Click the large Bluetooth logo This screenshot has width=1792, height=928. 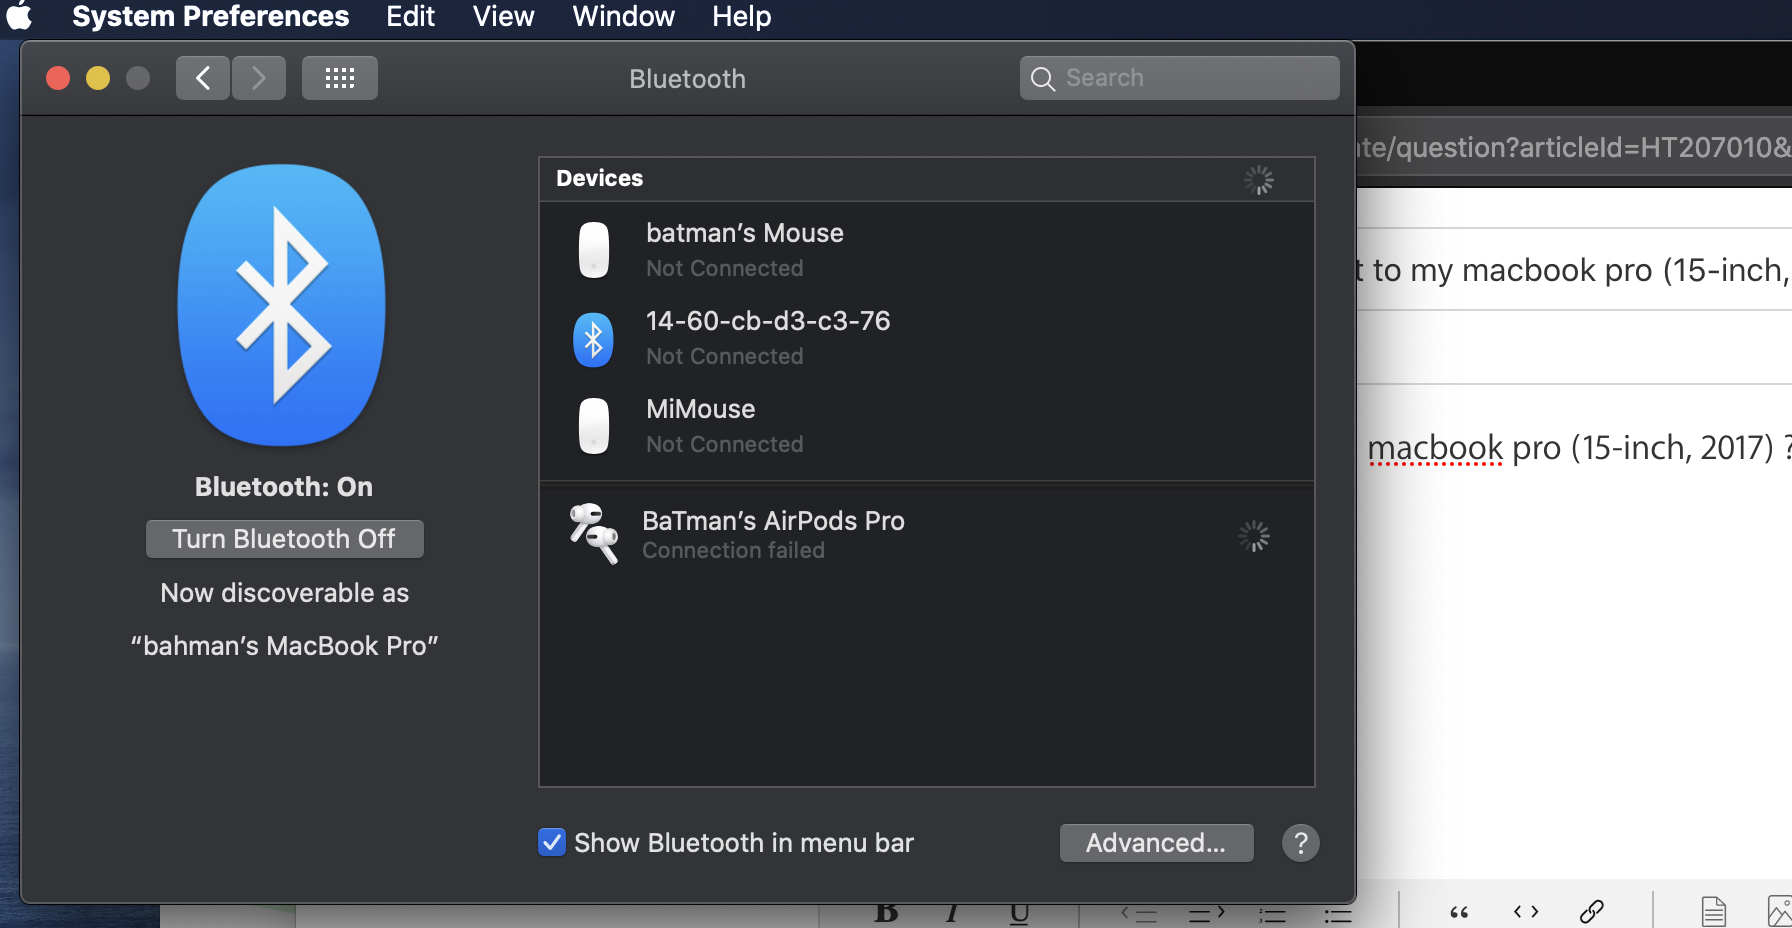(282, 305)
